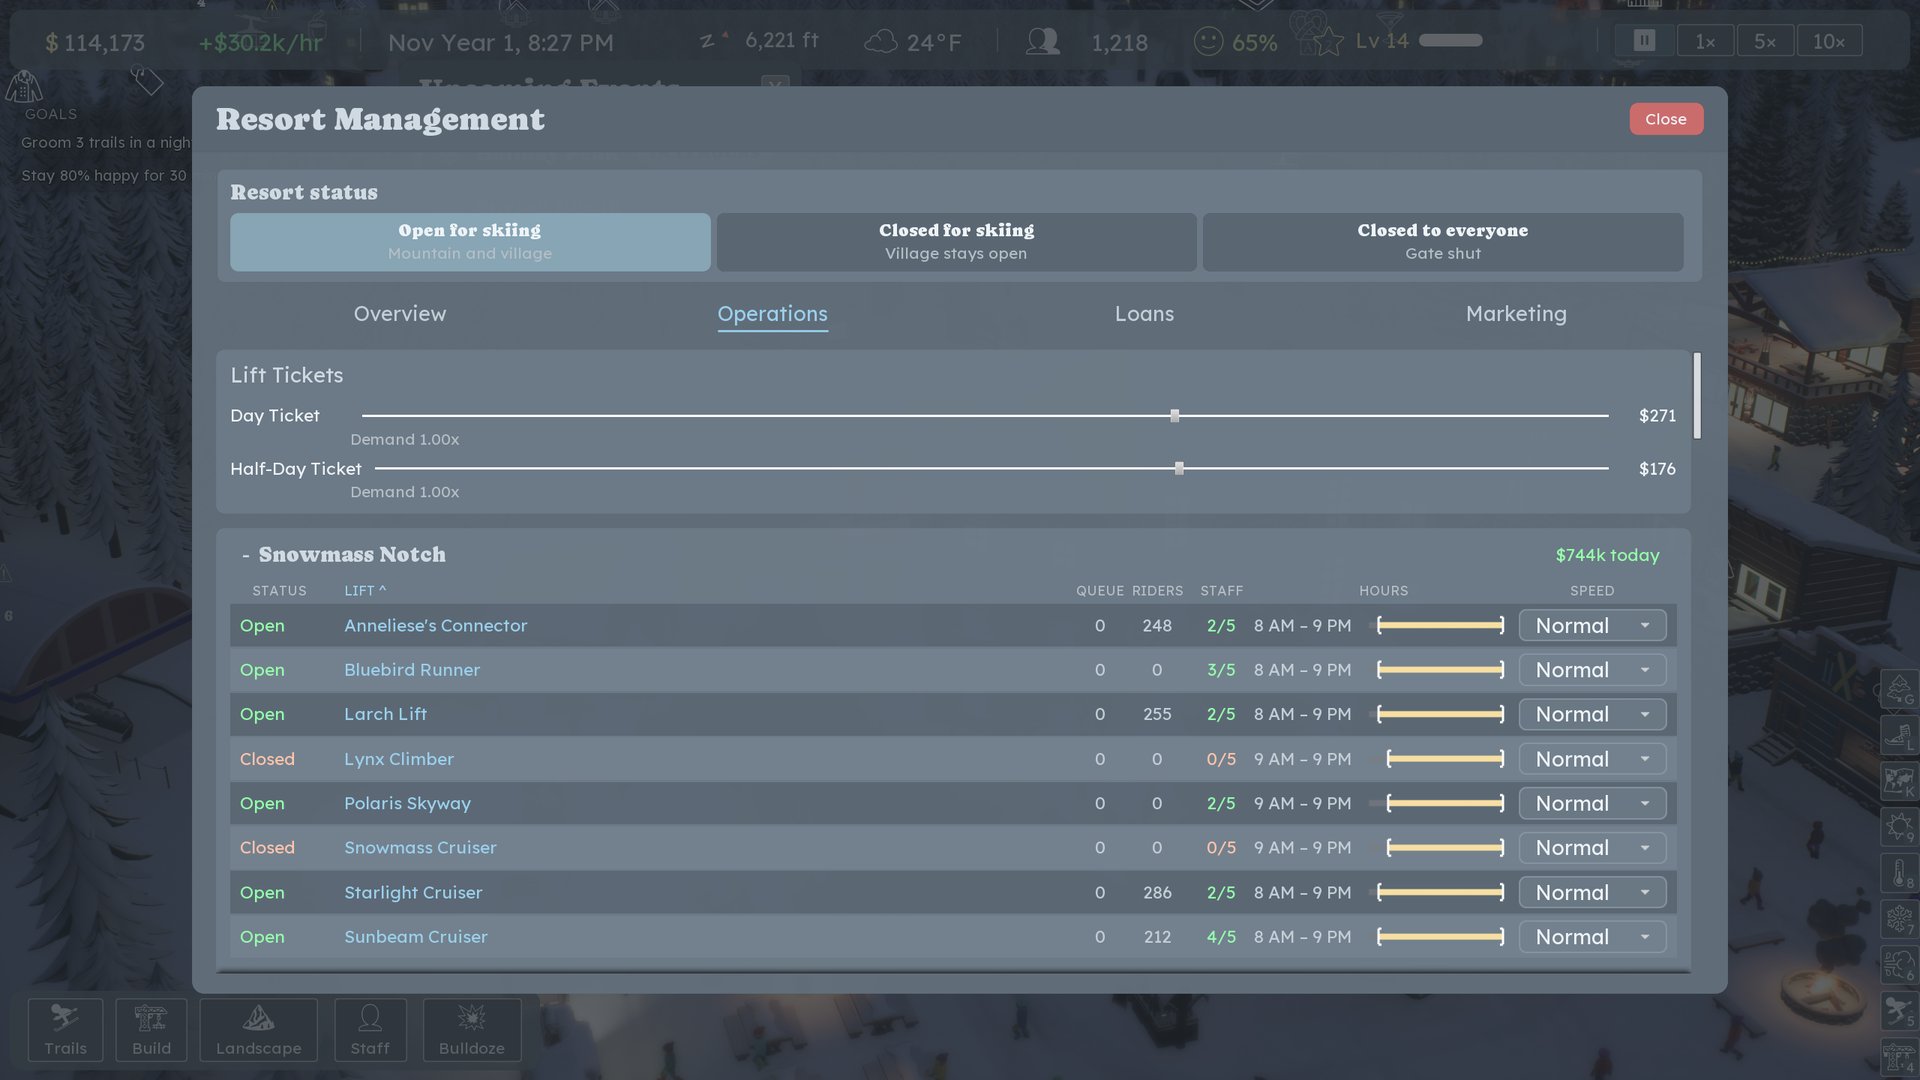Set game speed to 5x
1920x1080 pixels.
point(1764,41)
